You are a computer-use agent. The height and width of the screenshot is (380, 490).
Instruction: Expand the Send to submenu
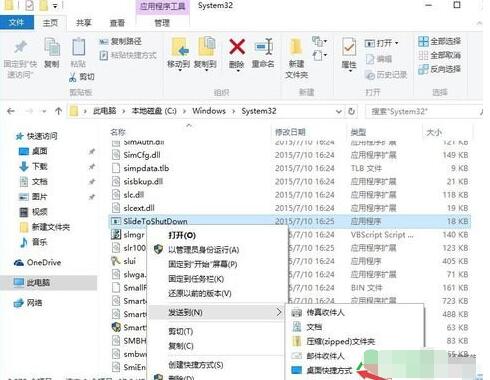tap(217, 313)
